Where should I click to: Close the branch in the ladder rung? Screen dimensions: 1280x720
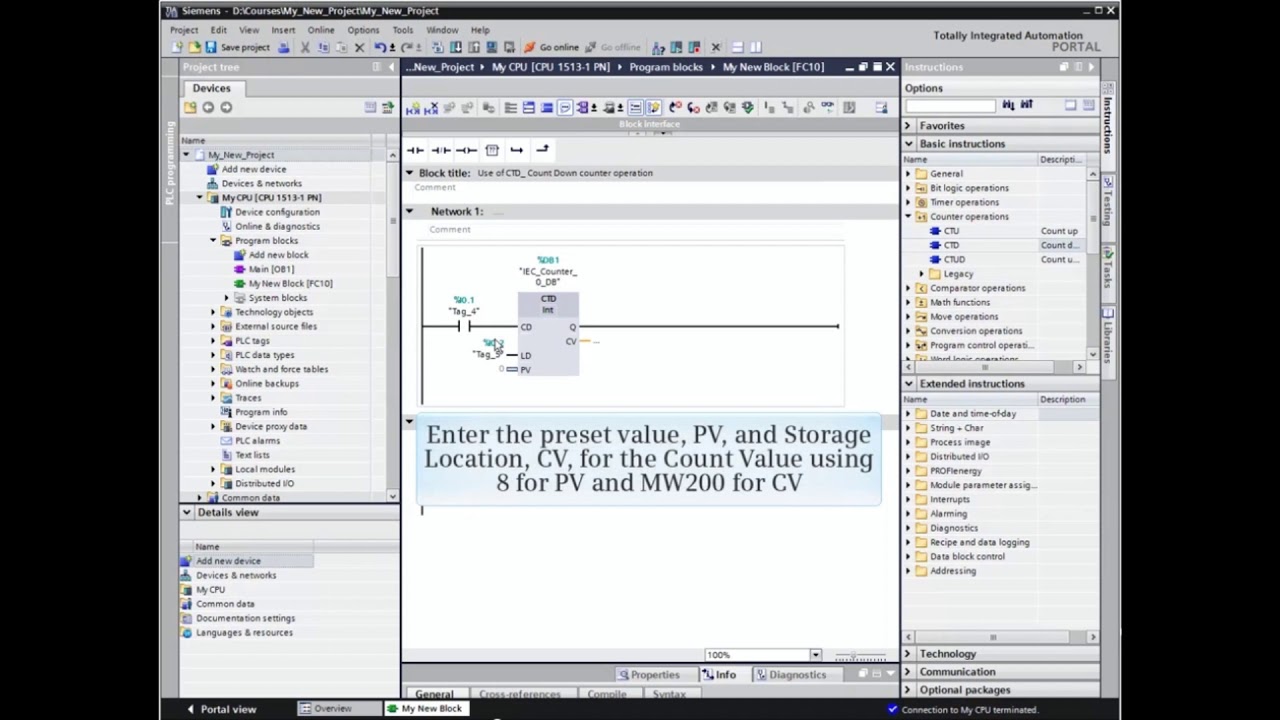coord(542,150)
